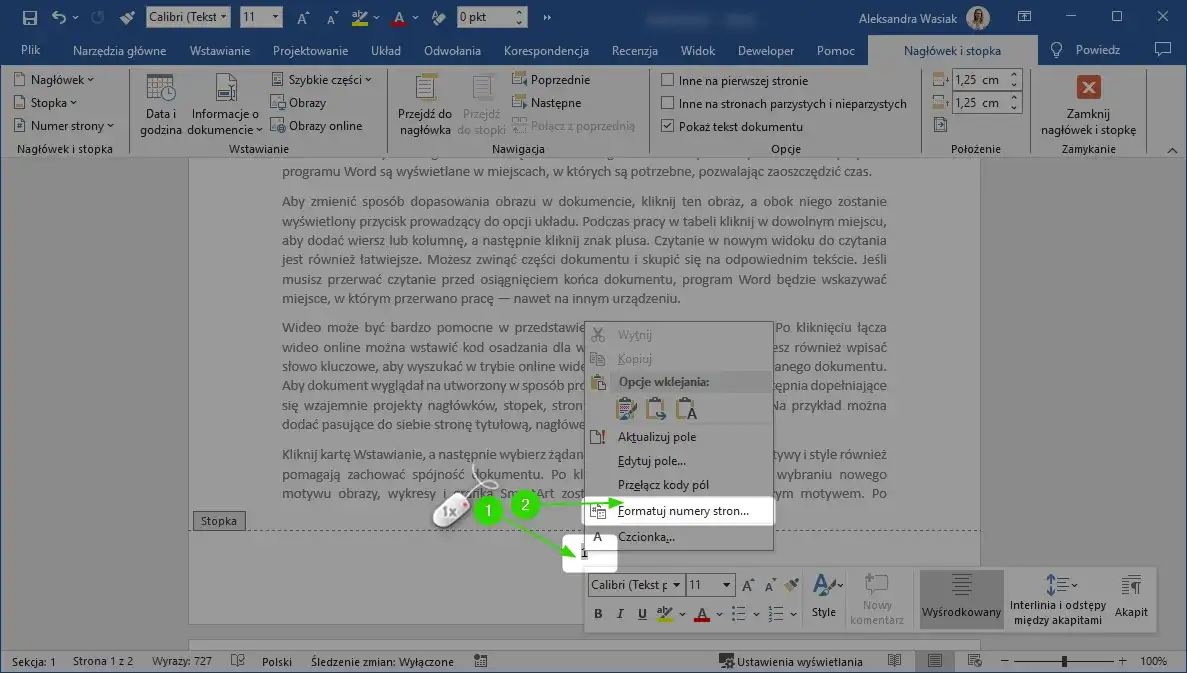Enable Inne na pierwszej stronie
This screenshot has height=673, width=1187.
pyautogui.click(x=666, y=79)
